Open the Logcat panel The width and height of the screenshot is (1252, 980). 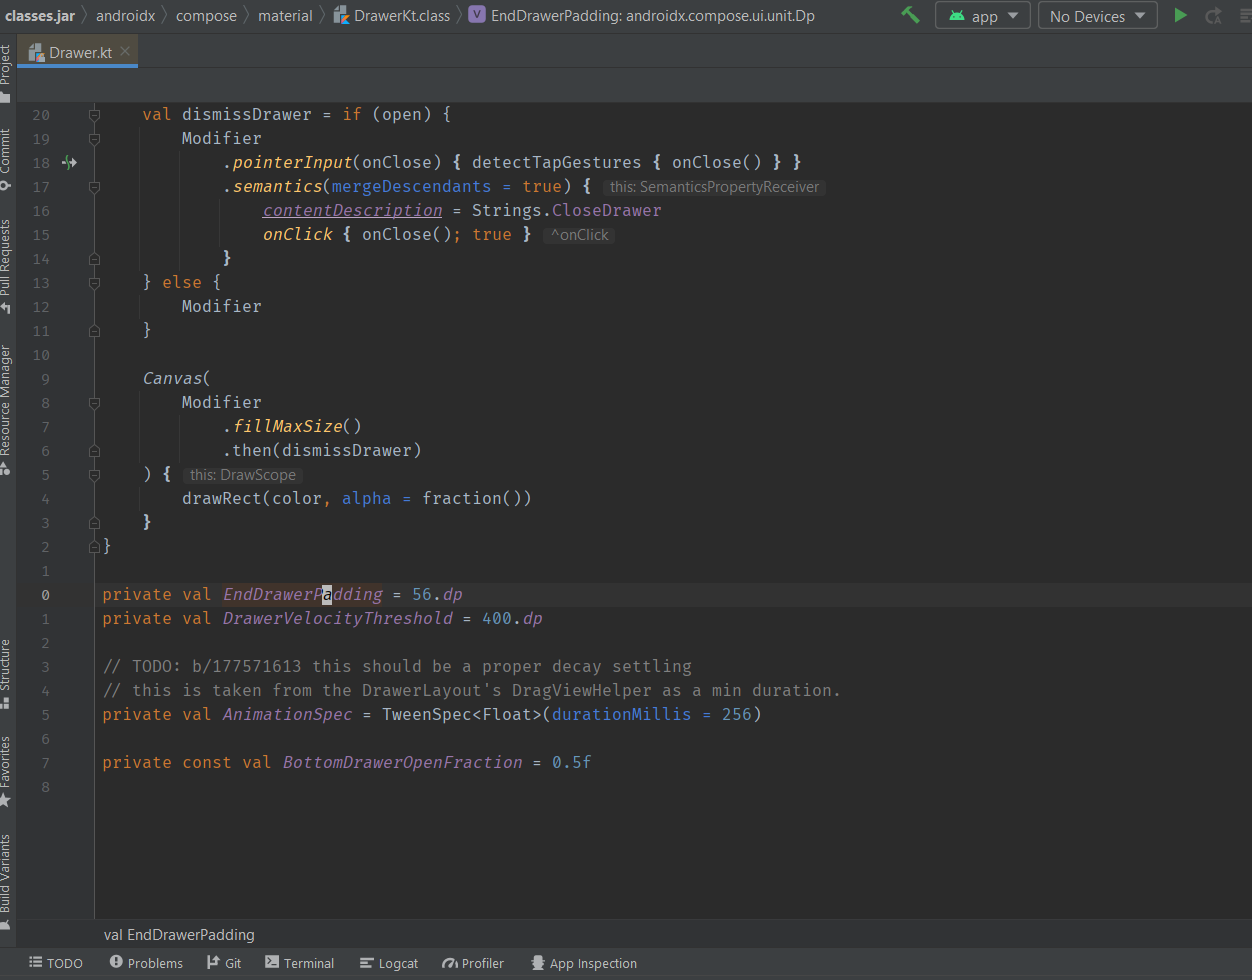[389, 963]
